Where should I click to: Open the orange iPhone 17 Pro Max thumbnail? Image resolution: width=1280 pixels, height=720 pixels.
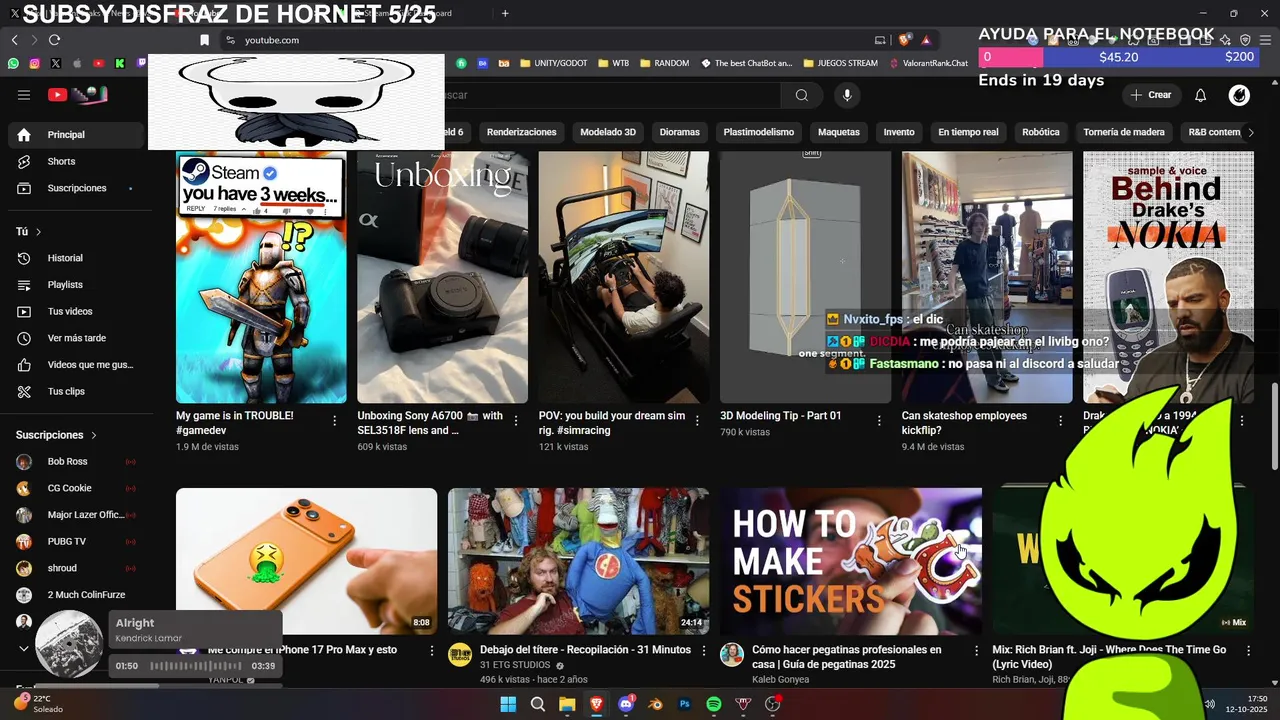pyautogui.click(x=306, y=561)
